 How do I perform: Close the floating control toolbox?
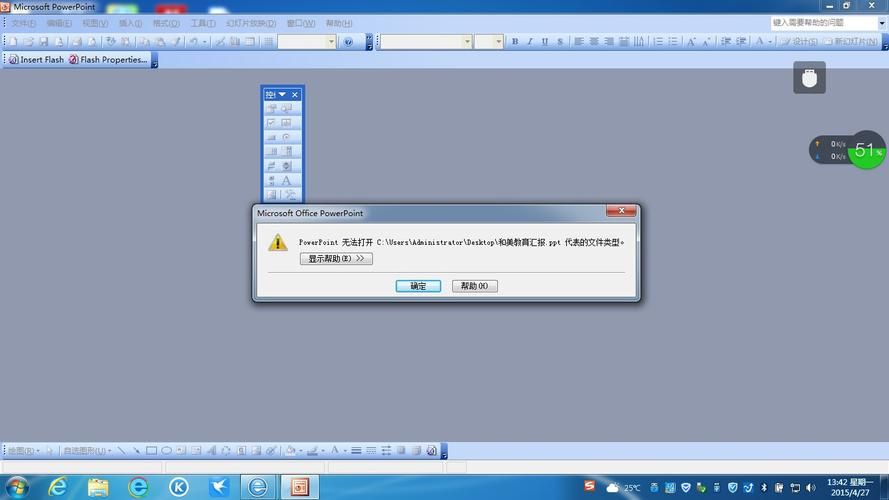(295, 95)
